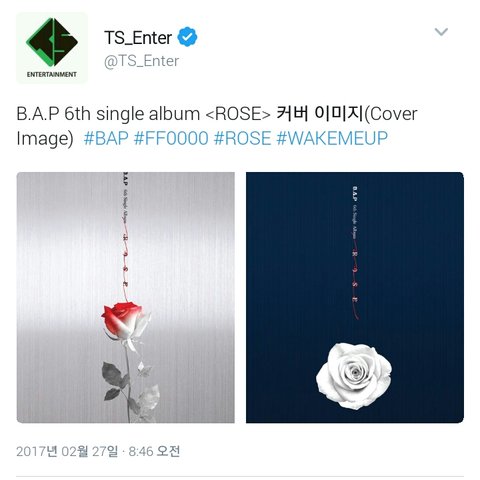Open the TS_Enter display name
This screenshot has height=480, width=480.
(x=138, y=37)
